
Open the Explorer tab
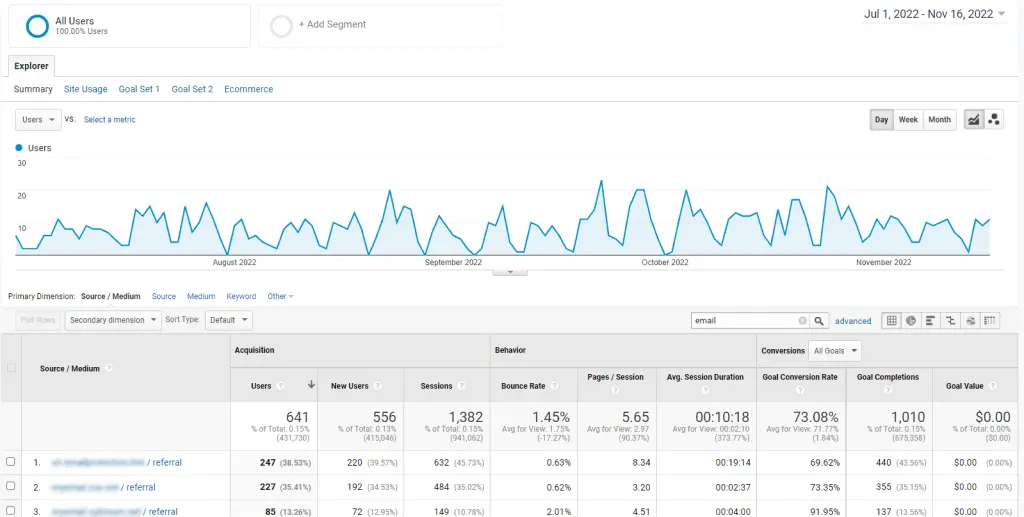[31, 67]
